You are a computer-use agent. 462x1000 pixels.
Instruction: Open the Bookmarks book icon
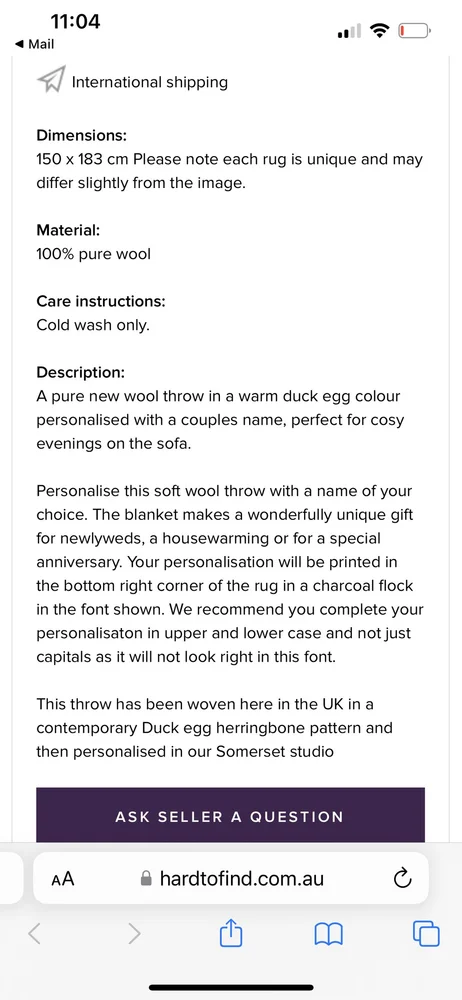[329, 935]
